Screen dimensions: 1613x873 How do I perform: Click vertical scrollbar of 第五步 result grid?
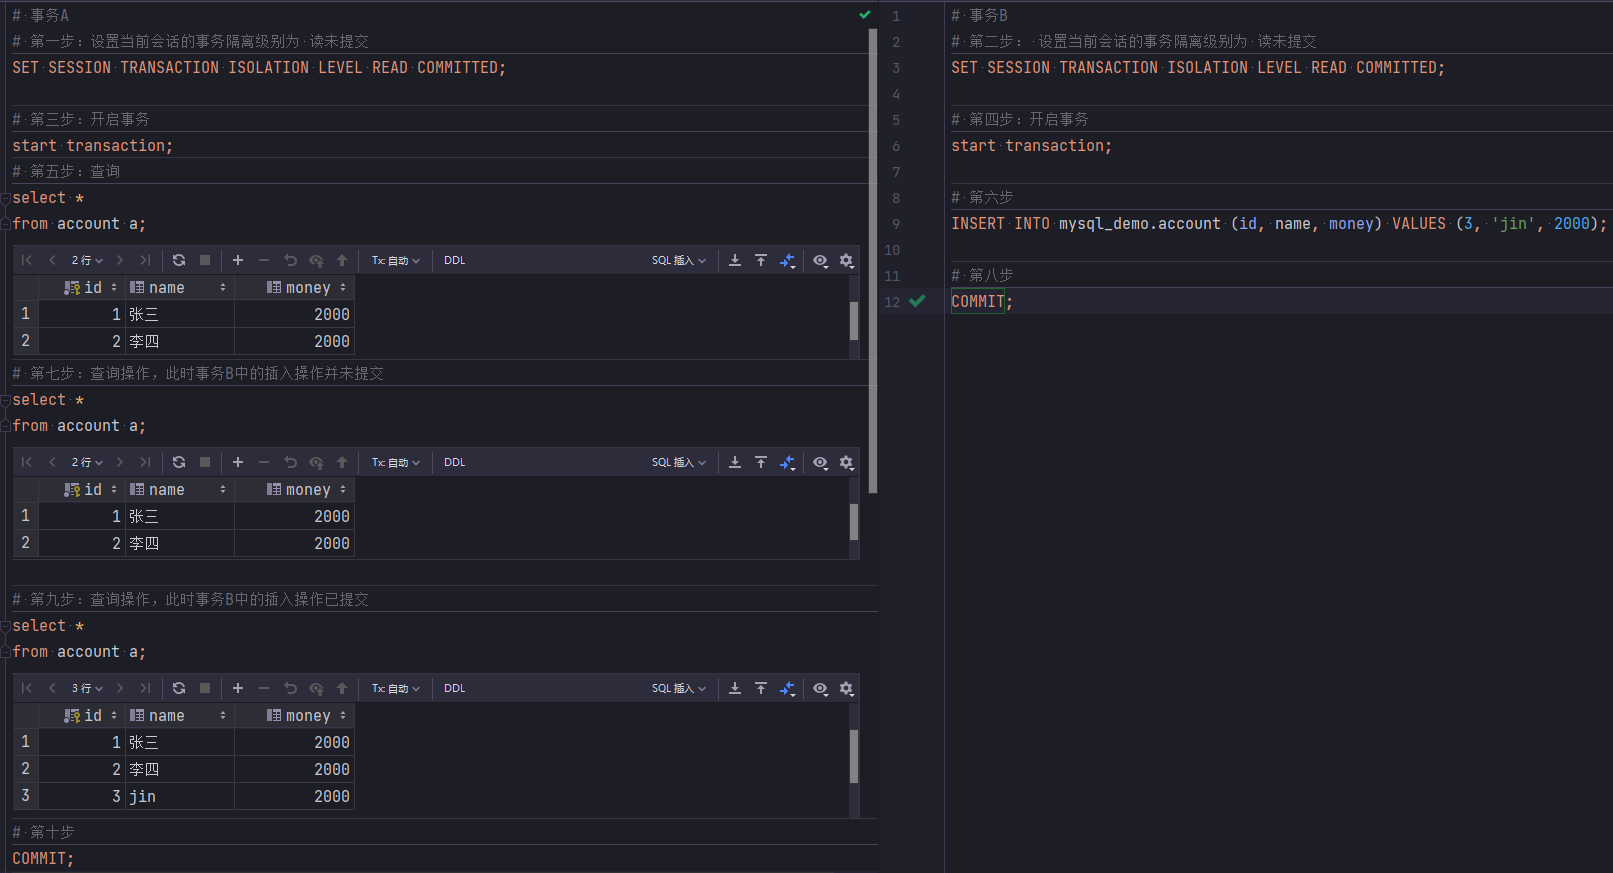(854, 321)
